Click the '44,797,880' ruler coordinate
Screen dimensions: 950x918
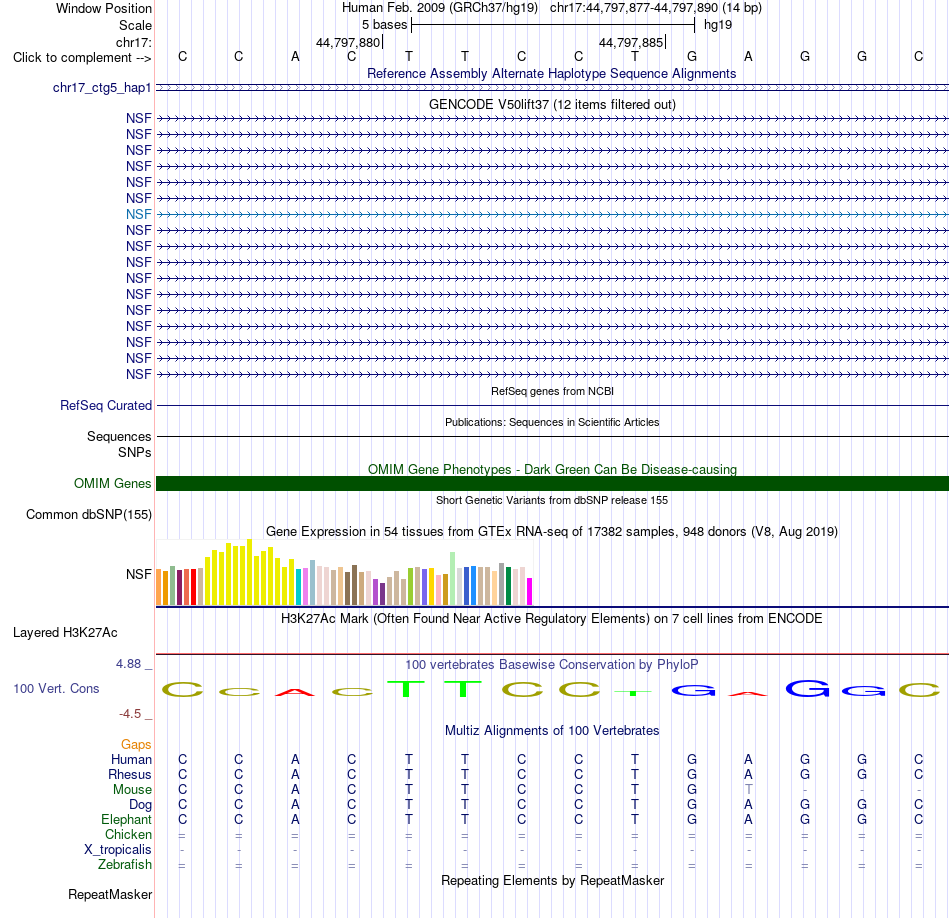[x=348, y=42]
